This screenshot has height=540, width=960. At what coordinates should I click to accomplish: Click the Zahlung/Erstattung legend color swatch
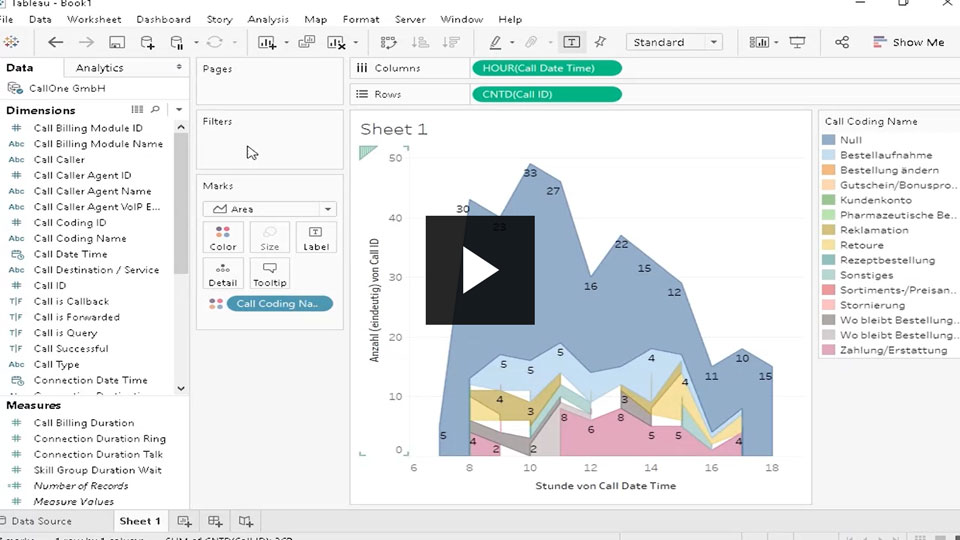coord(828,350)
